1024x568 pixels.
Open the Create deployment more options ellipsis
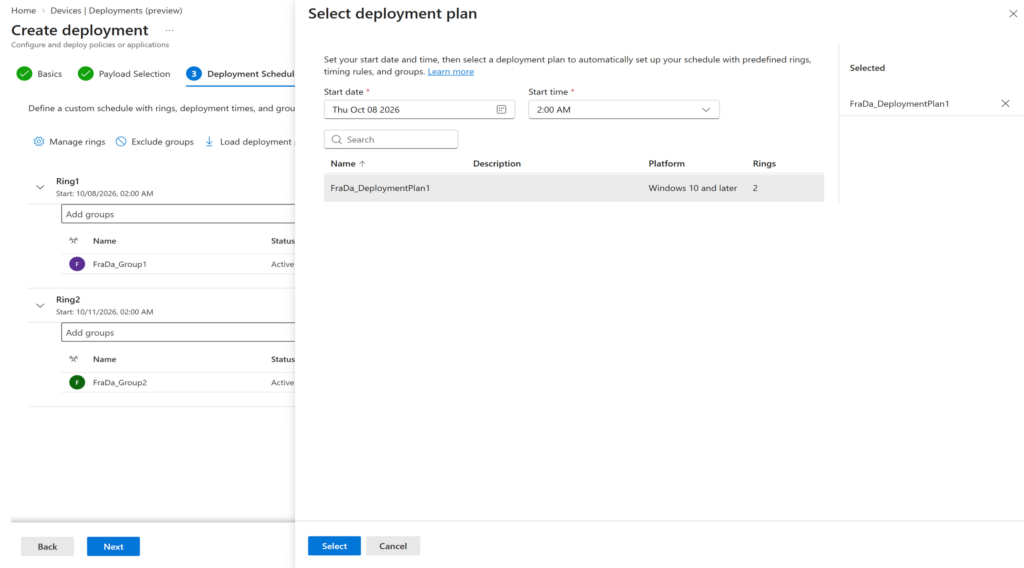tap(169, 31)
